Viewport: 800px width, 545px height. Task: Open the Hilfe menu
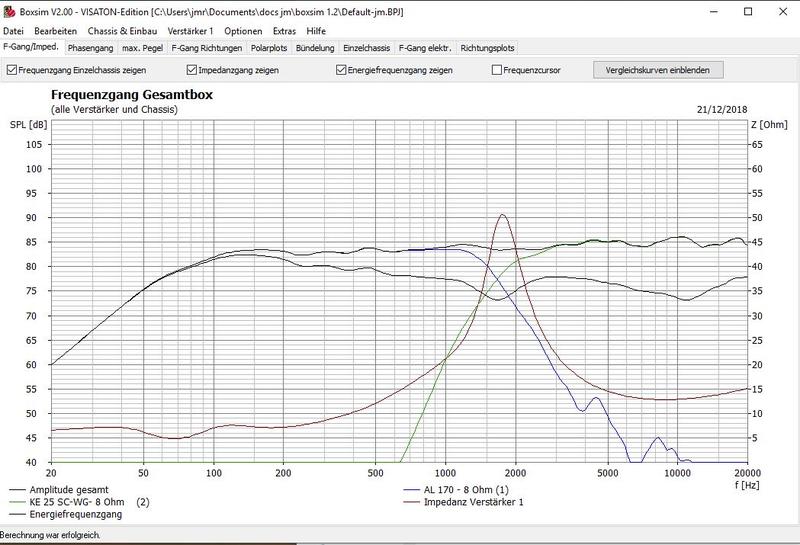pos(317,31)
